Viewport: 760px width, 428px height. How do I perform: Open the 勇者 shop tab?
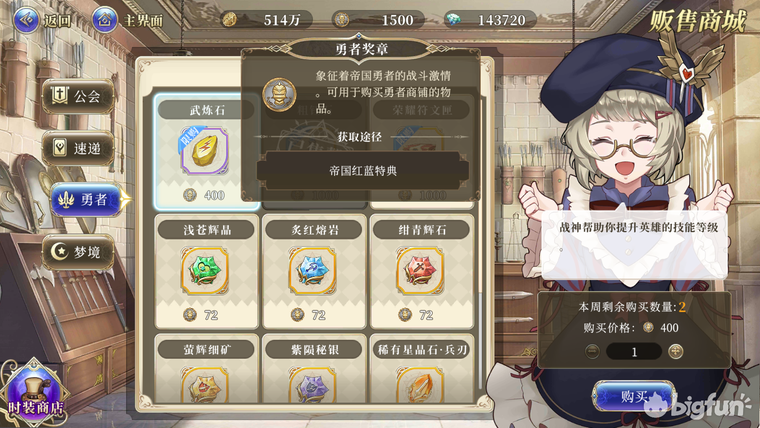(86, 200)
